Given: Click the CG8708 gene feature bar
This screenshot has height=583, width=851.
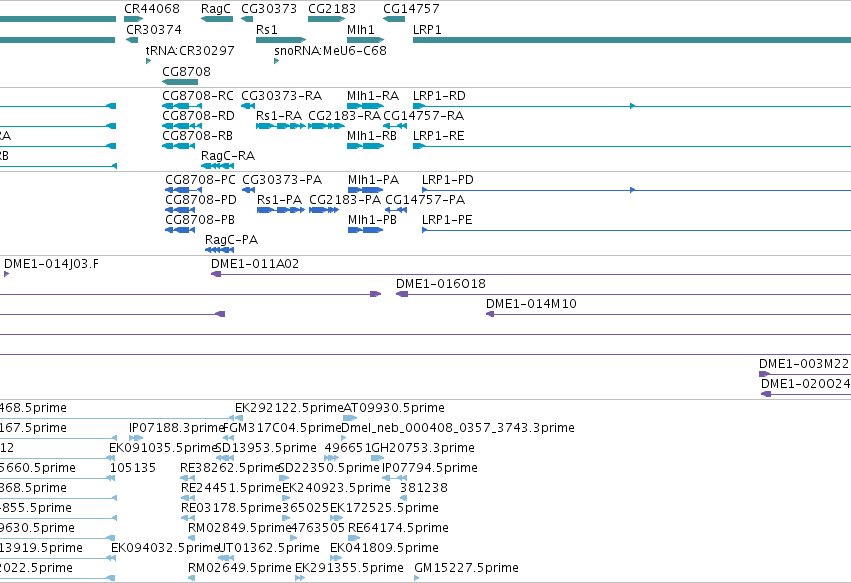Looking at the screenshot, I should tap(180, 82).
